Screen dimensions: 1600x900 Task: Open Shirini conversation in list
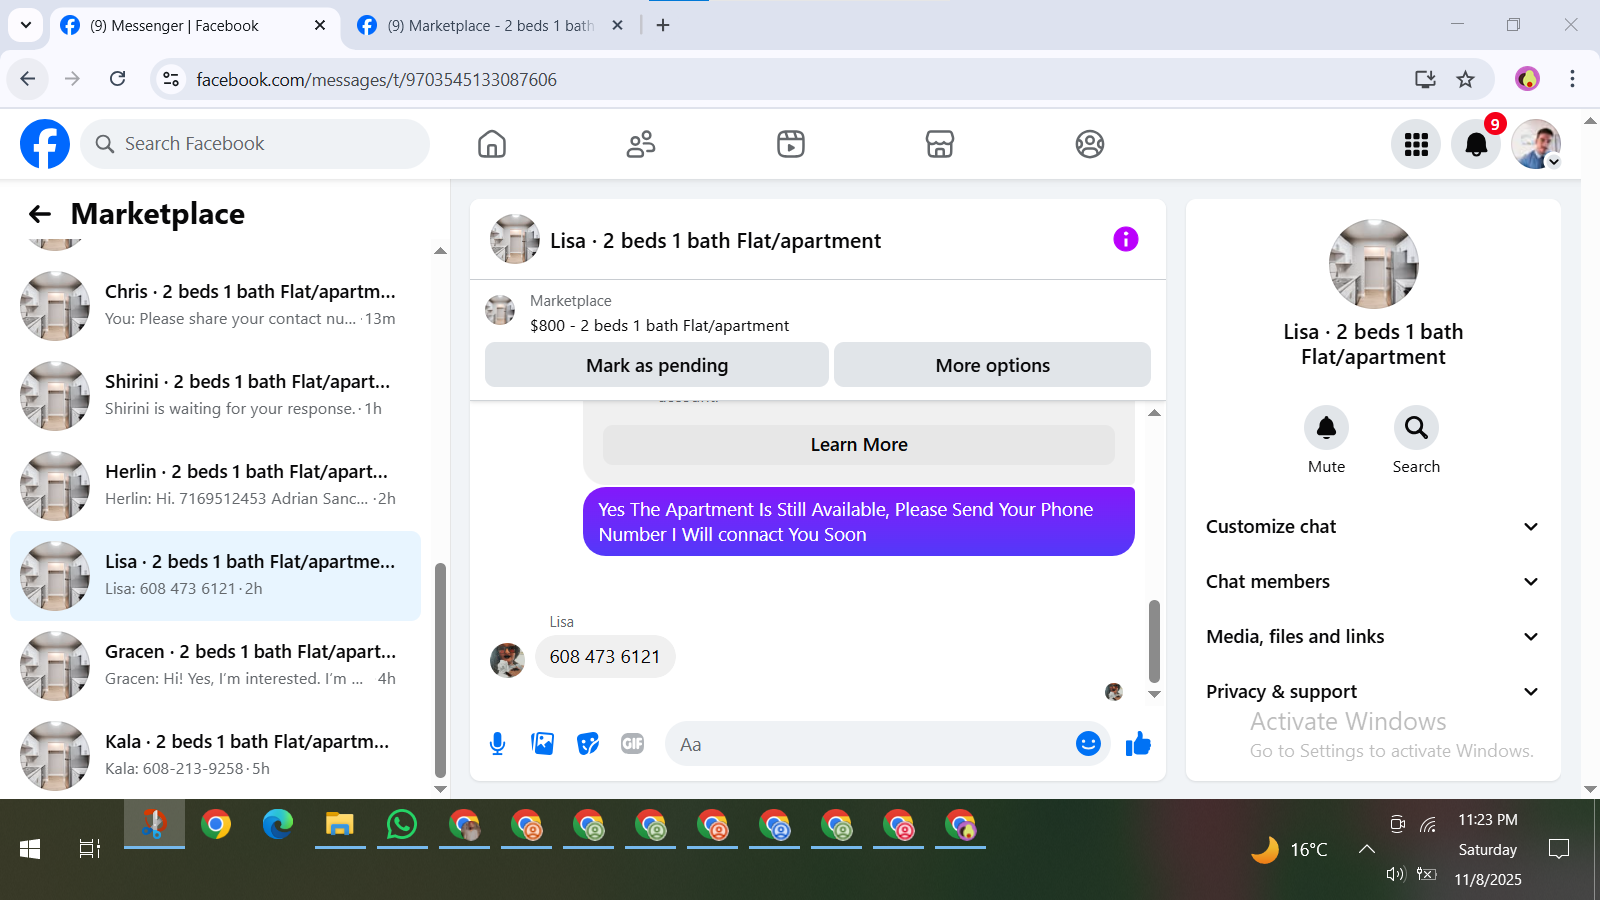click(x=215, y=395)
